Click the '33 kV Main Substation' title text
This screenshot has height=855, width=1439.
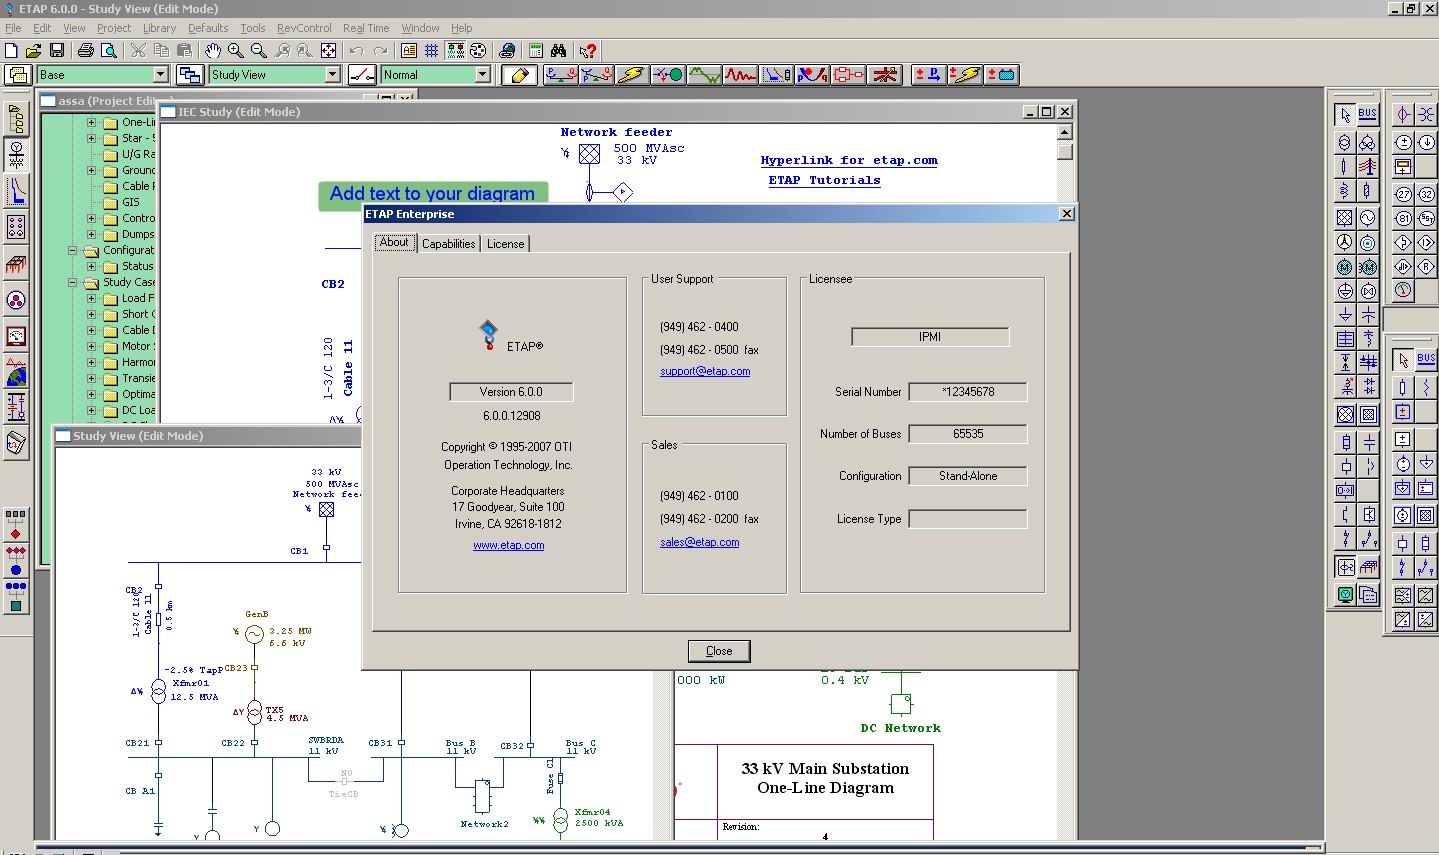tap(825, 768)
